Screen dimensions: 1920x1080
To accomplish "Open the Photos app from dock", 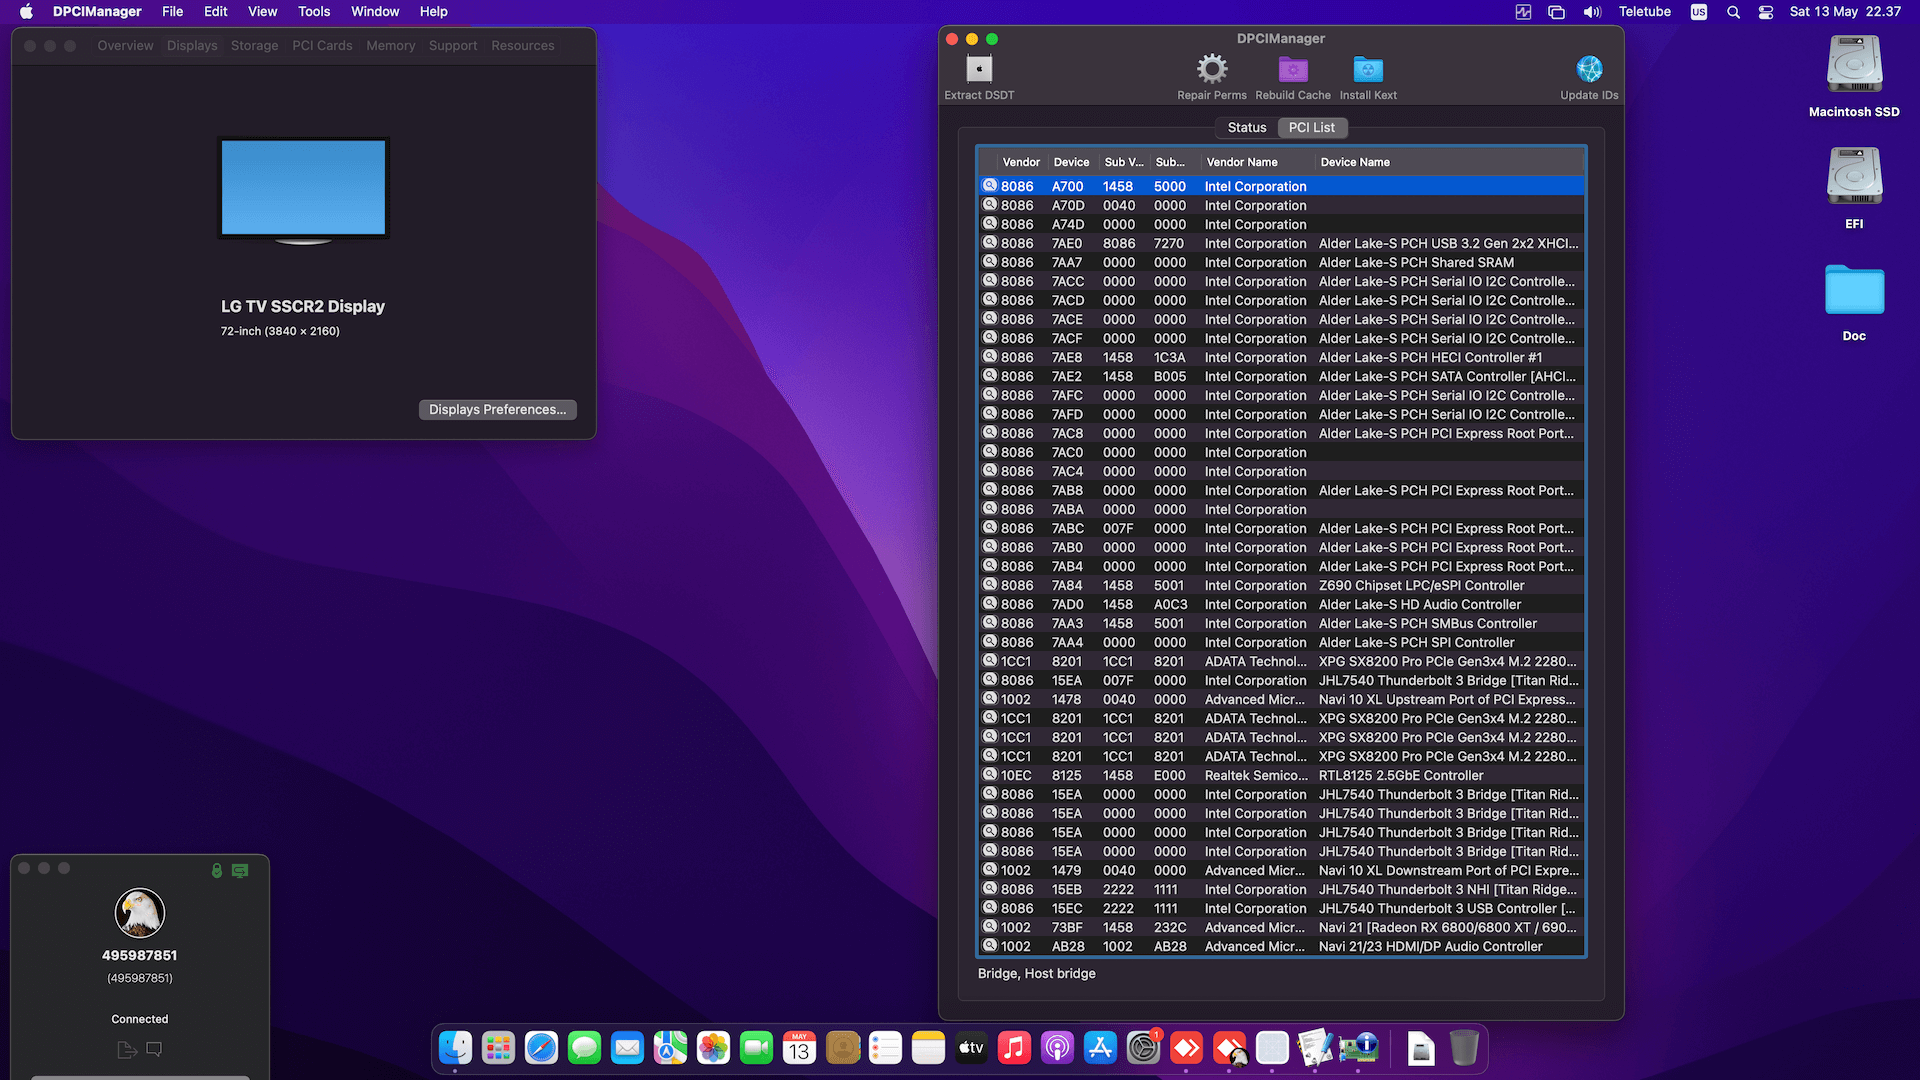I will click(713, 1047).
